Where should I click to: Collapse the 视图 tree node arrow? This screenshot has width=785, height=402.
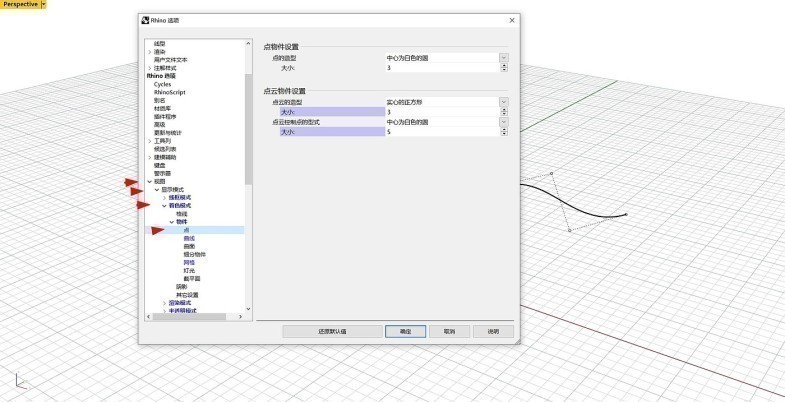[150, 181]
